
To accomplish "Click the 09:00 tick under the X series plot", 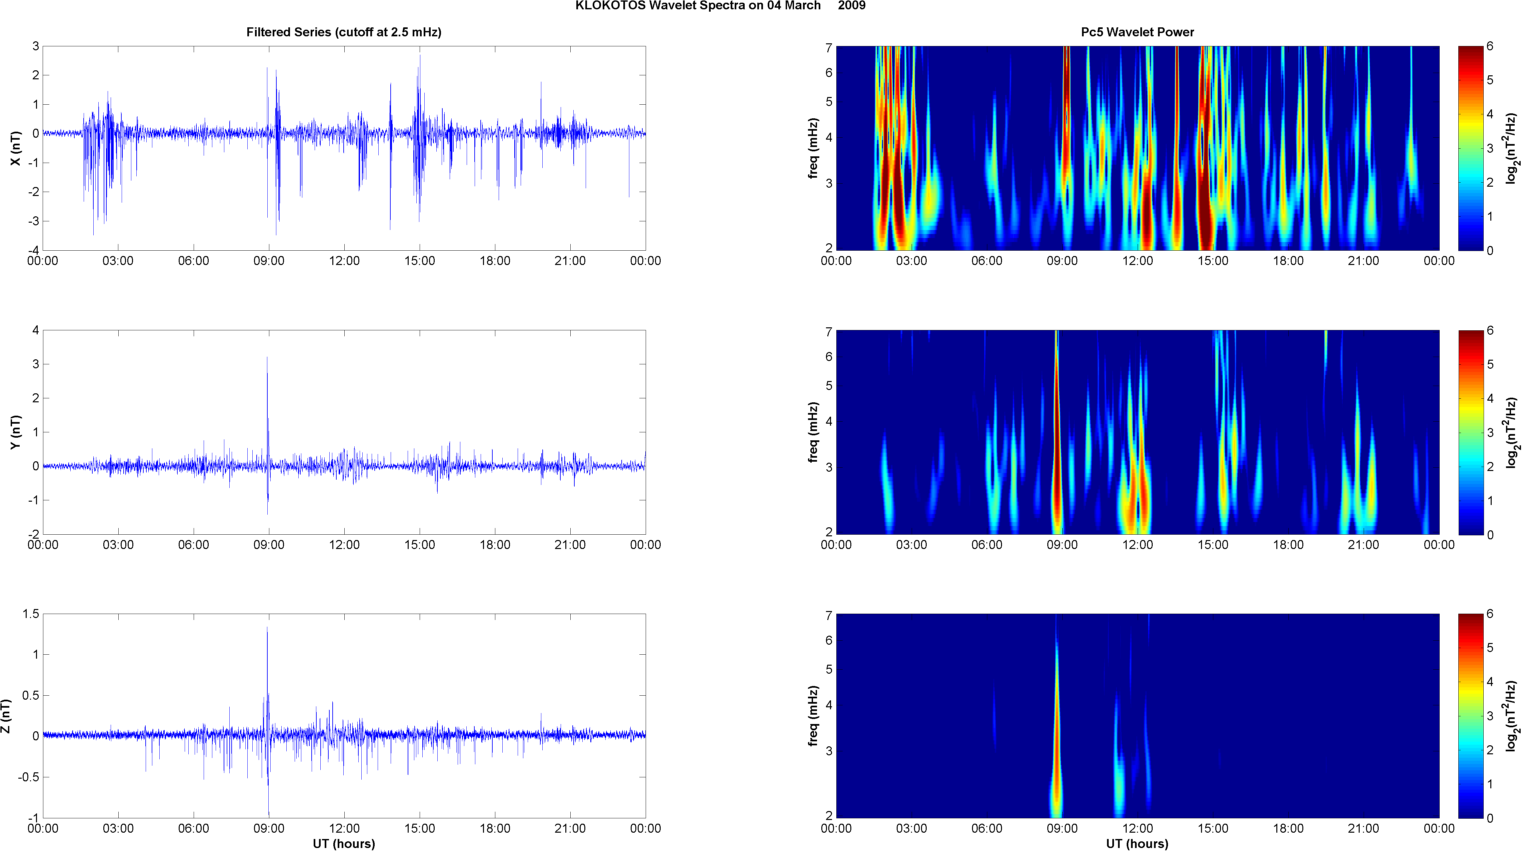I will tap(269, 261).
